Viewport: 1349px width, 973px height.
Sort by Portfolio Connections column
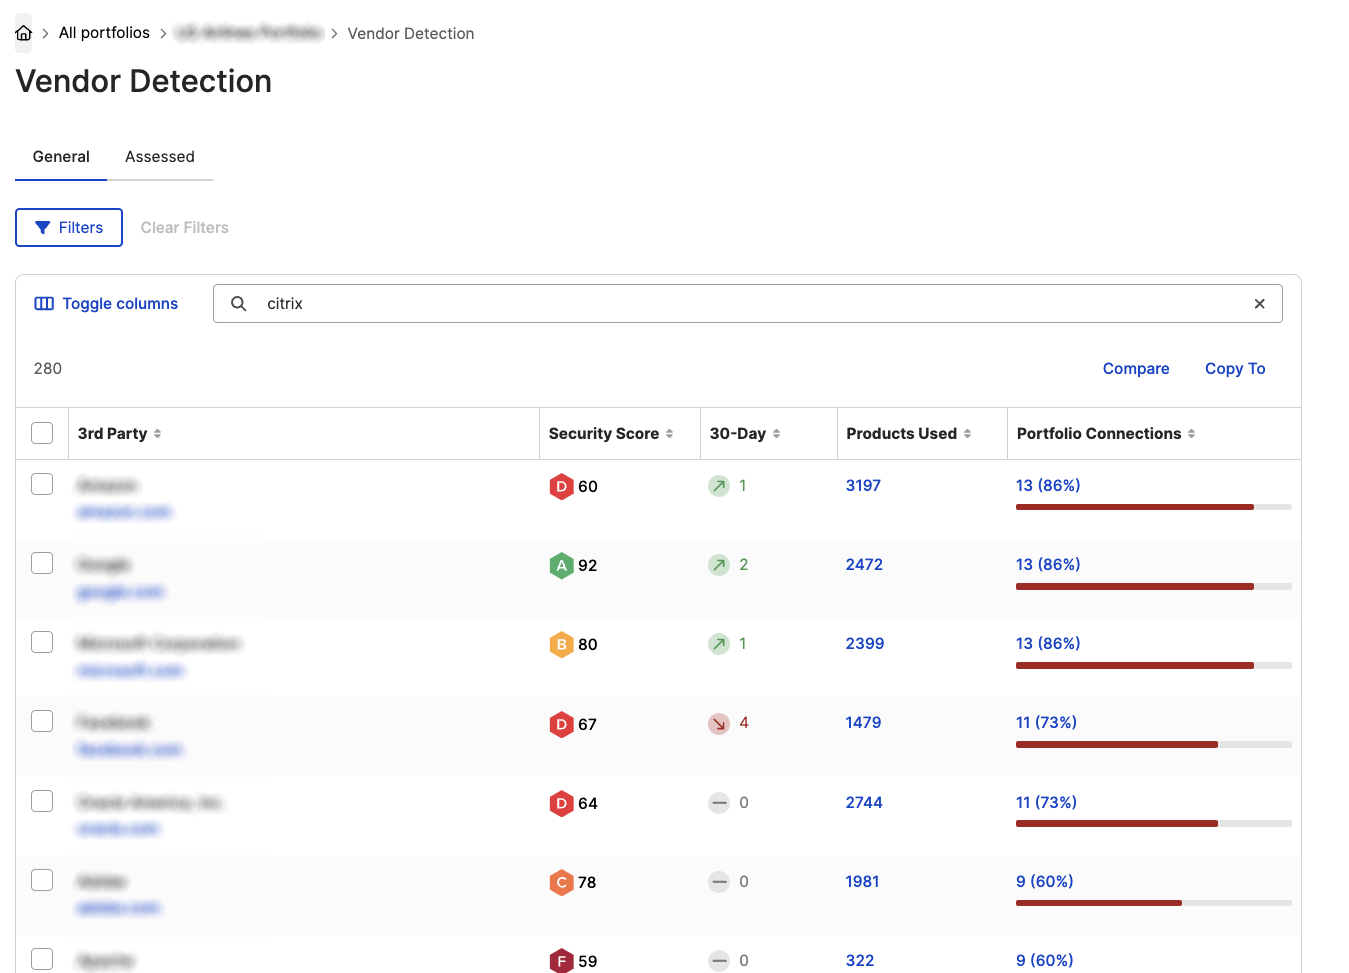click(x=1191, y=433)
